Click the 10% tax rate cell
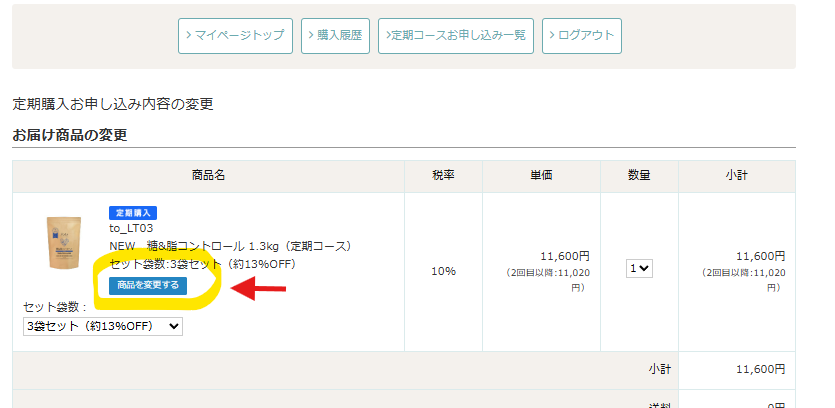Screen dimensions: 835x408 443,271
